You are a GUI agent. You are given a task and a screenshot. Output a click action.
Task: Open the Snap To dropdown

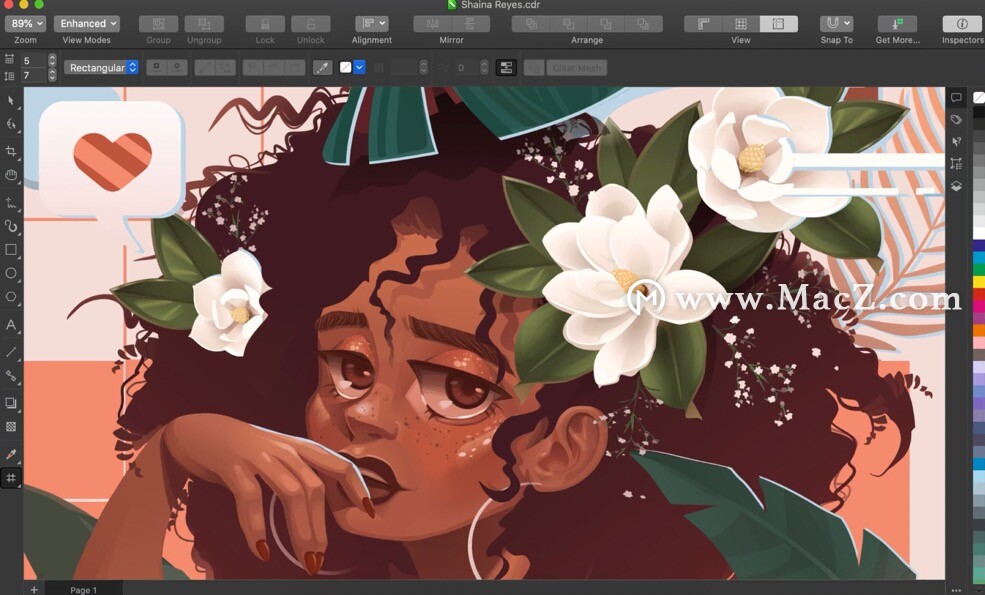(x=836, y=24)
